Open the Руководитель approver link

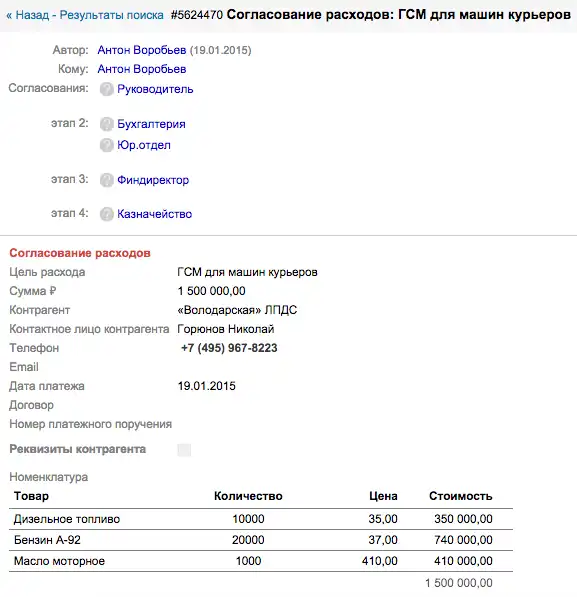(155, 89)
